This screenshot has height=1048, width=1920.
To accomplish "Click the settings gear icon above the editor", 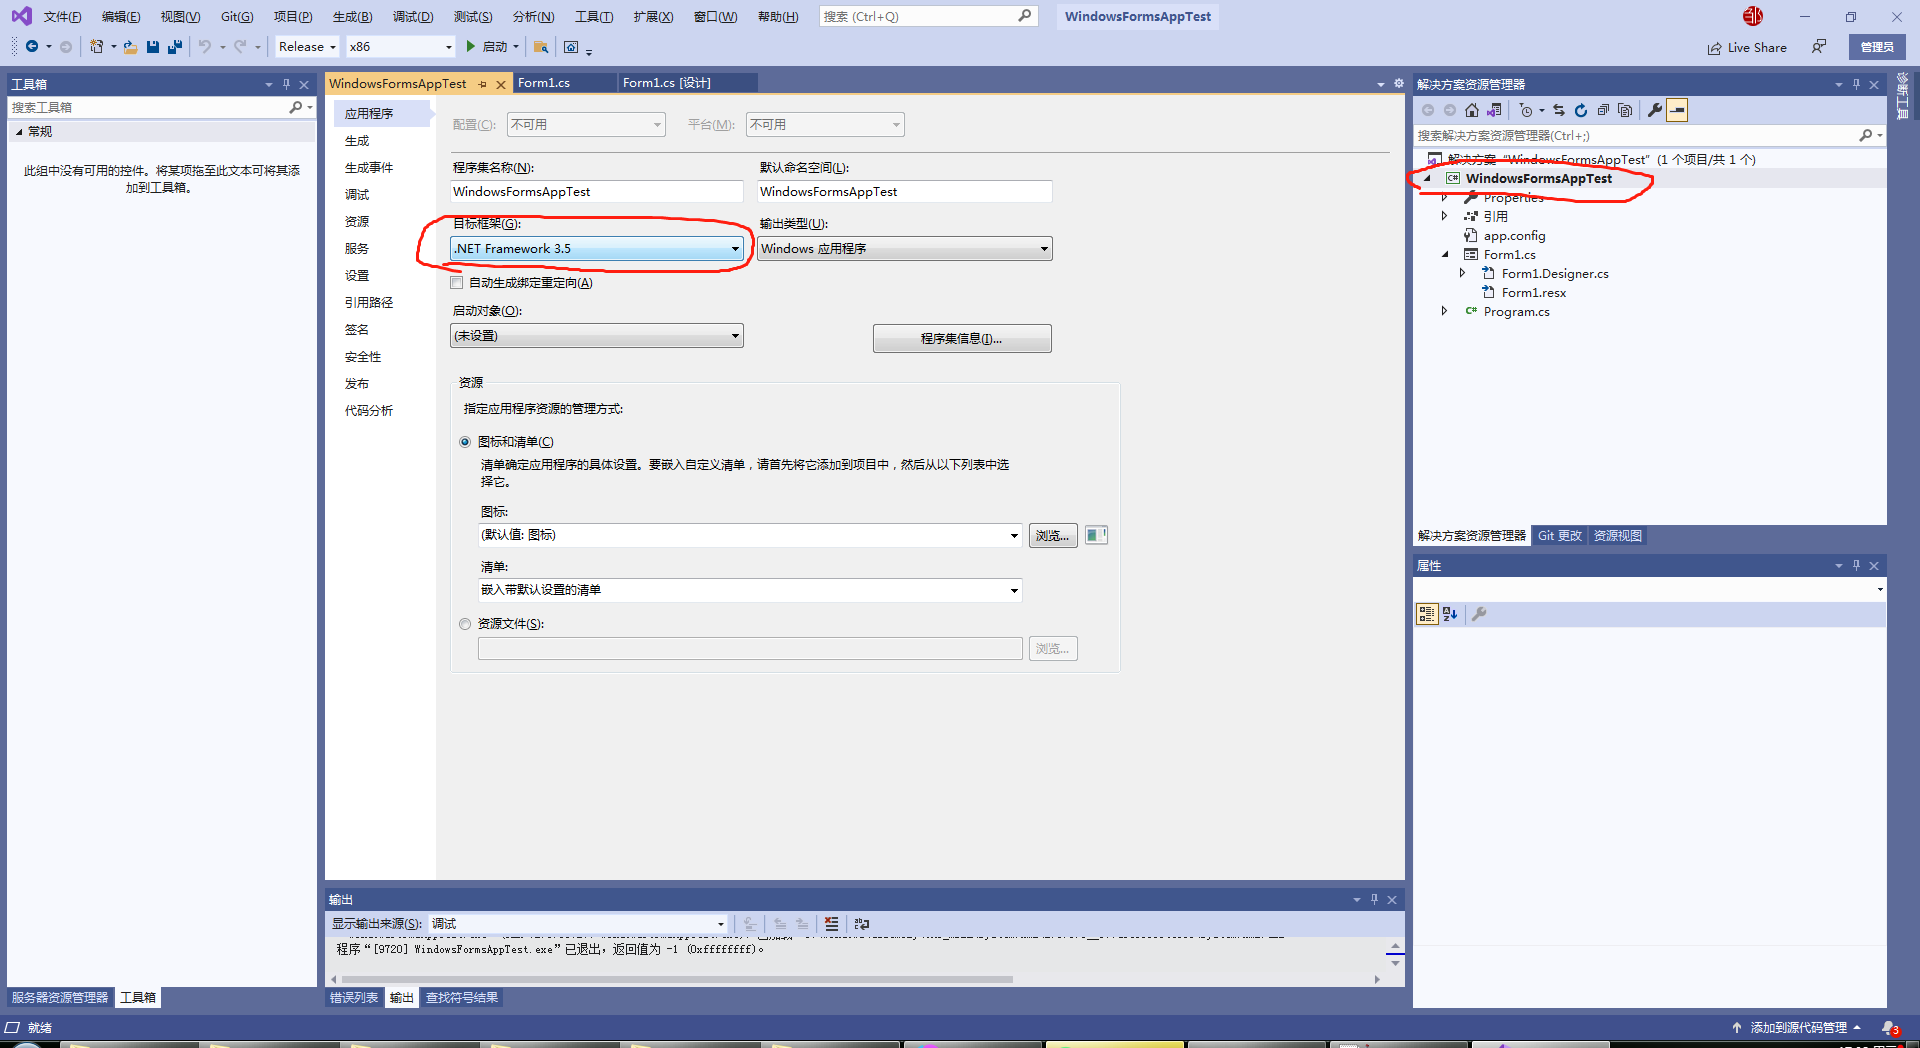I will 1399,84.
